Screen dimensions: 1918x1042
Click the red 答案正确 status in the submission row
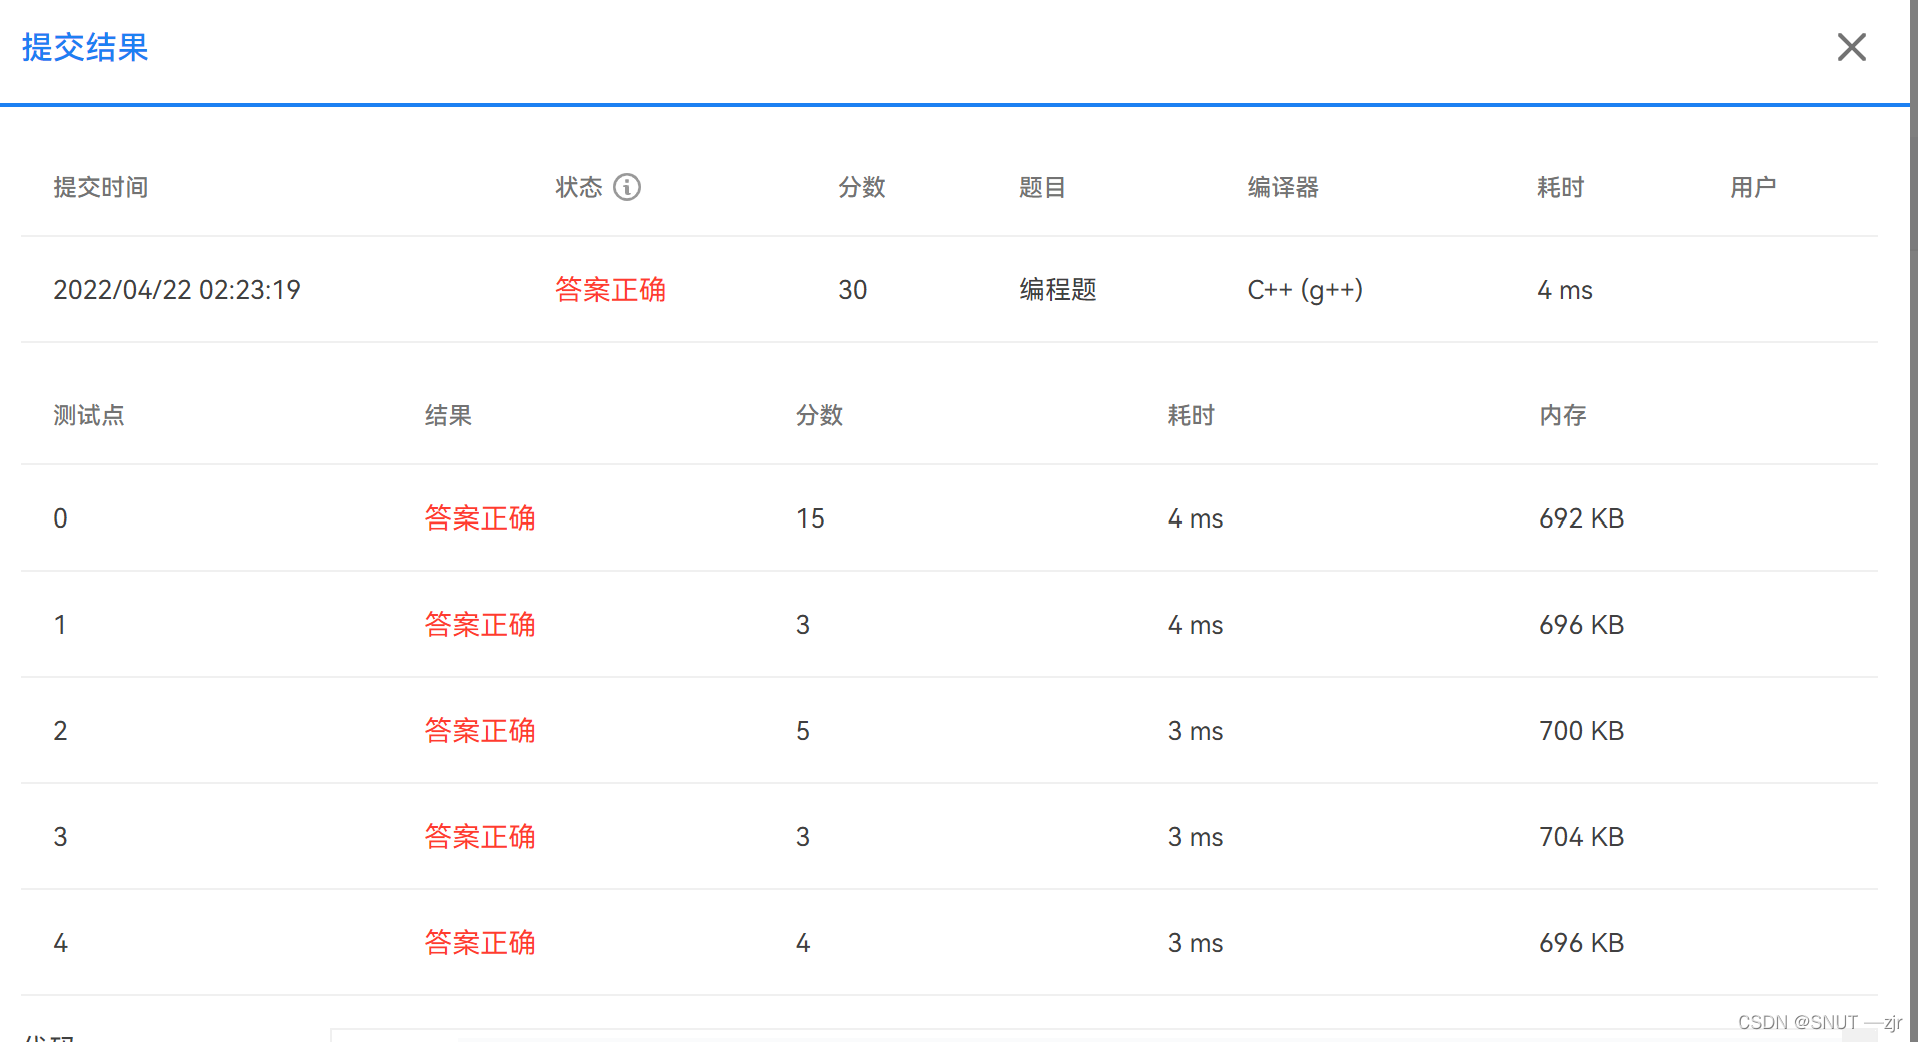[610, 290]
